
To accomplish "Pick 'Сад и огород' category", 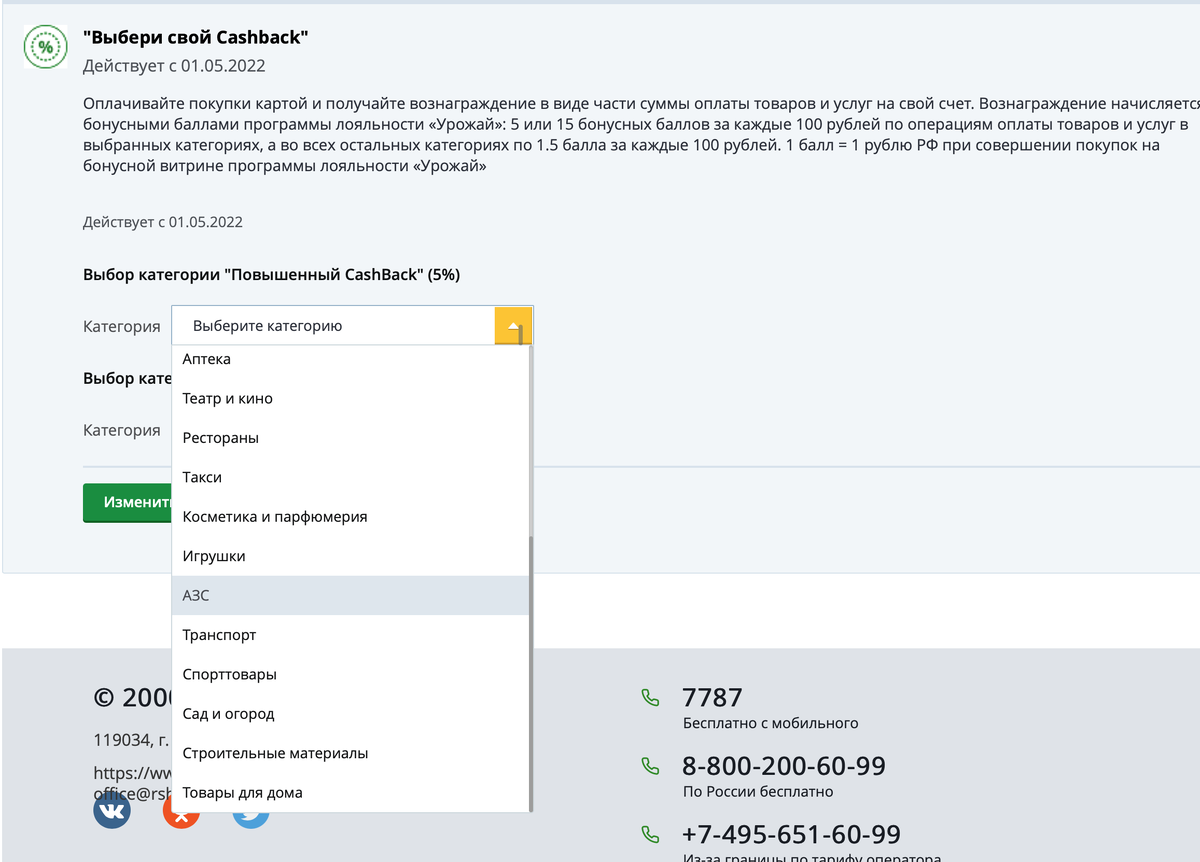I will point(350,714).
